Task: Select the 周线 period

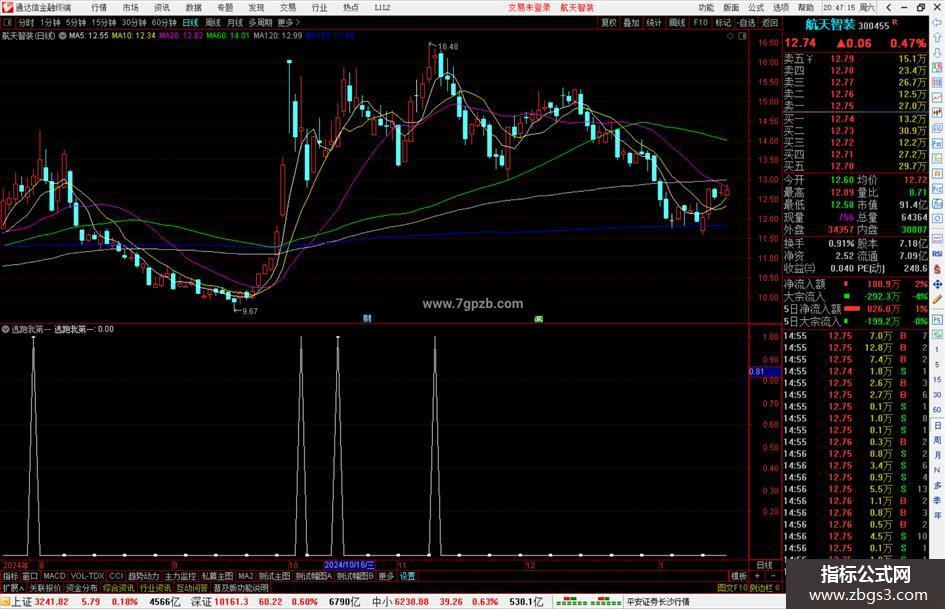Action: pyautogui.click(x=213, y=22)
